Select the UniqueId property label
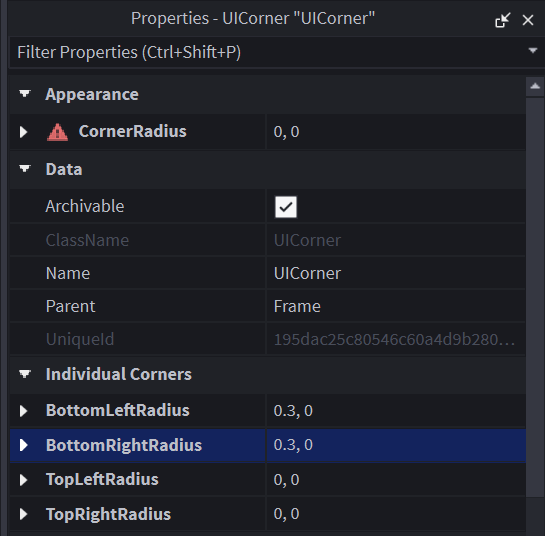 (80, 339)
